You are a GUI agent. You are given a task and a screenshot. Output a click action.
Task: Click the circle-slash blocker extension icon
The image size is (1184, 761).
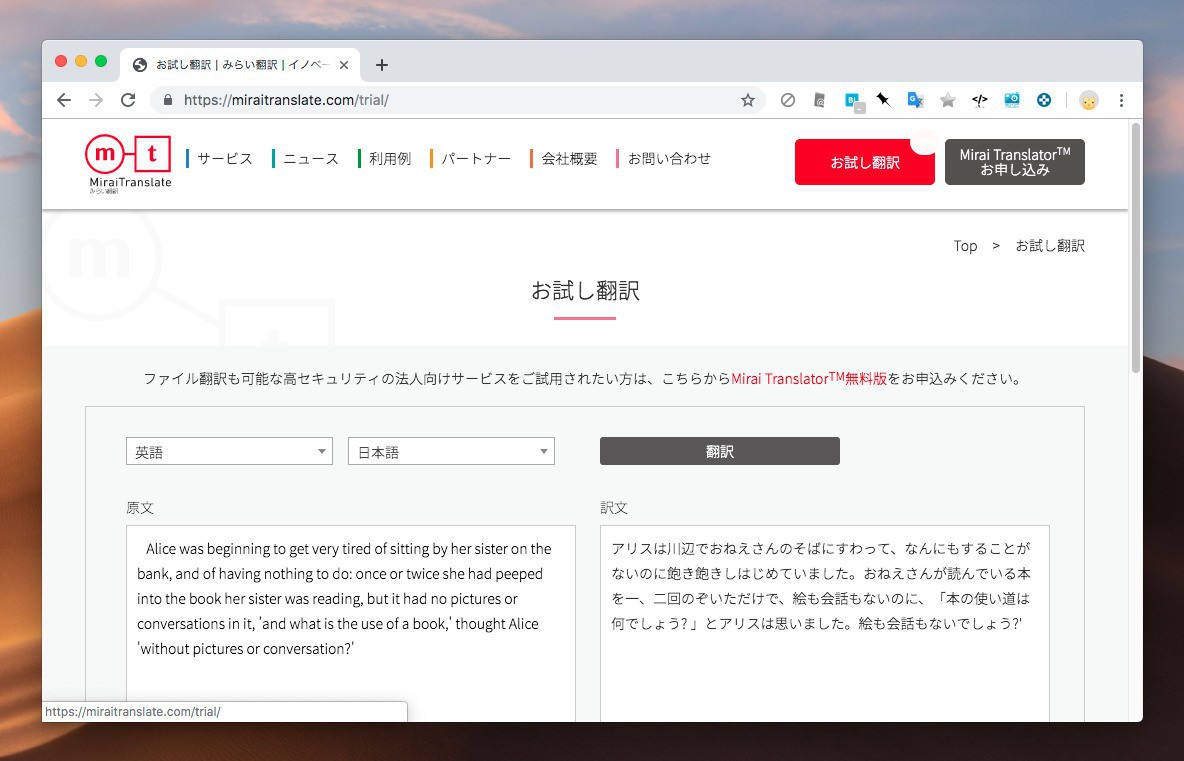click(x=788, y=100)
